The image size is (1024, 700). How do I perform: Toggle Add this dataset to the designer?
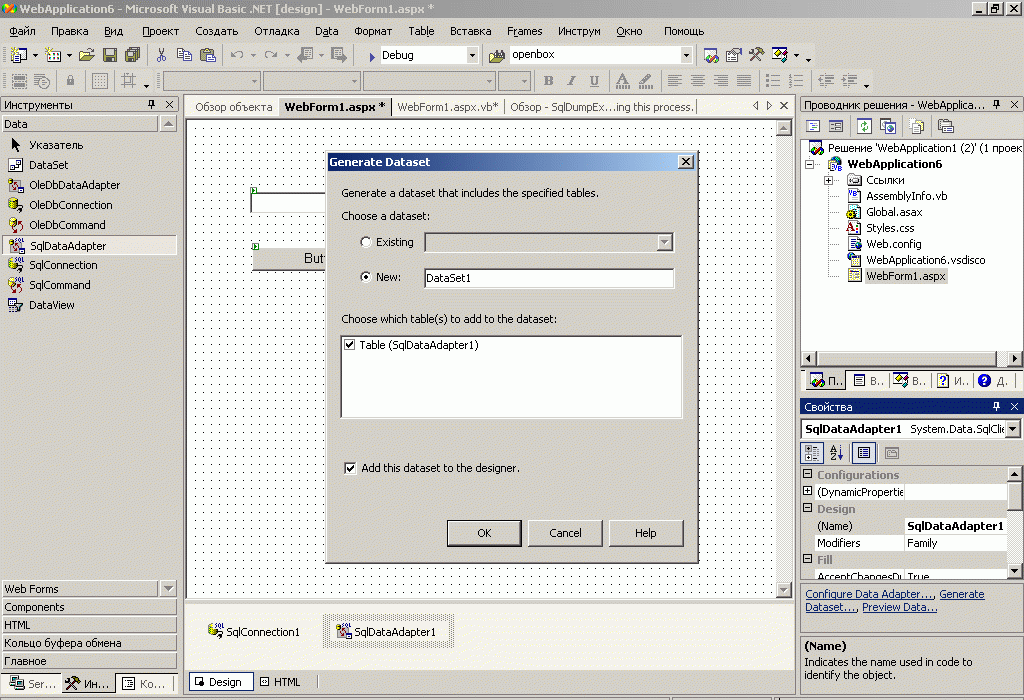pyautogui.click(x=350, y=468)
